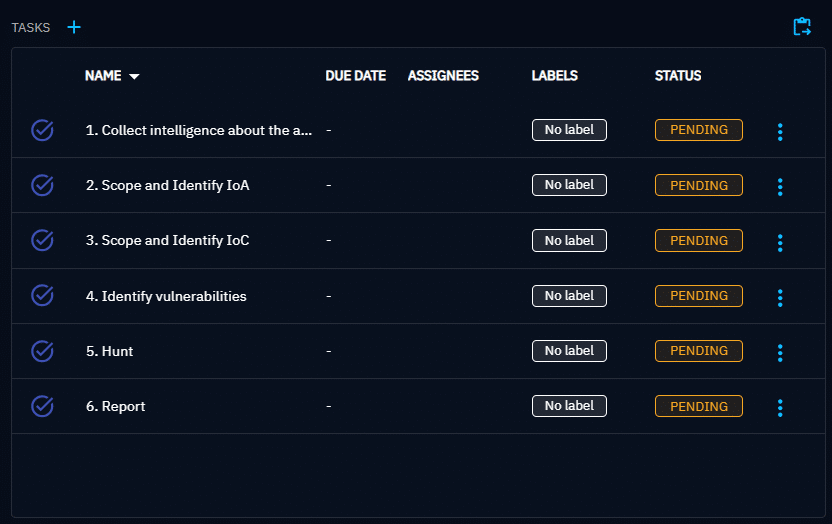
Task: Open the three-dot menu for the Hunt task
Action: pos(780,352)
